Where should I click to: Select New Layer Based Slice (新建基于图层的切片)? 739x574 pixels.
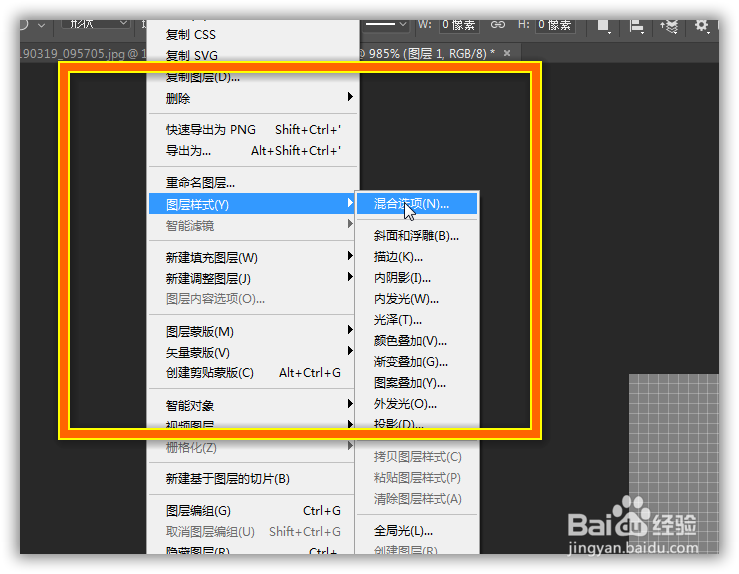tap(252, 479)
